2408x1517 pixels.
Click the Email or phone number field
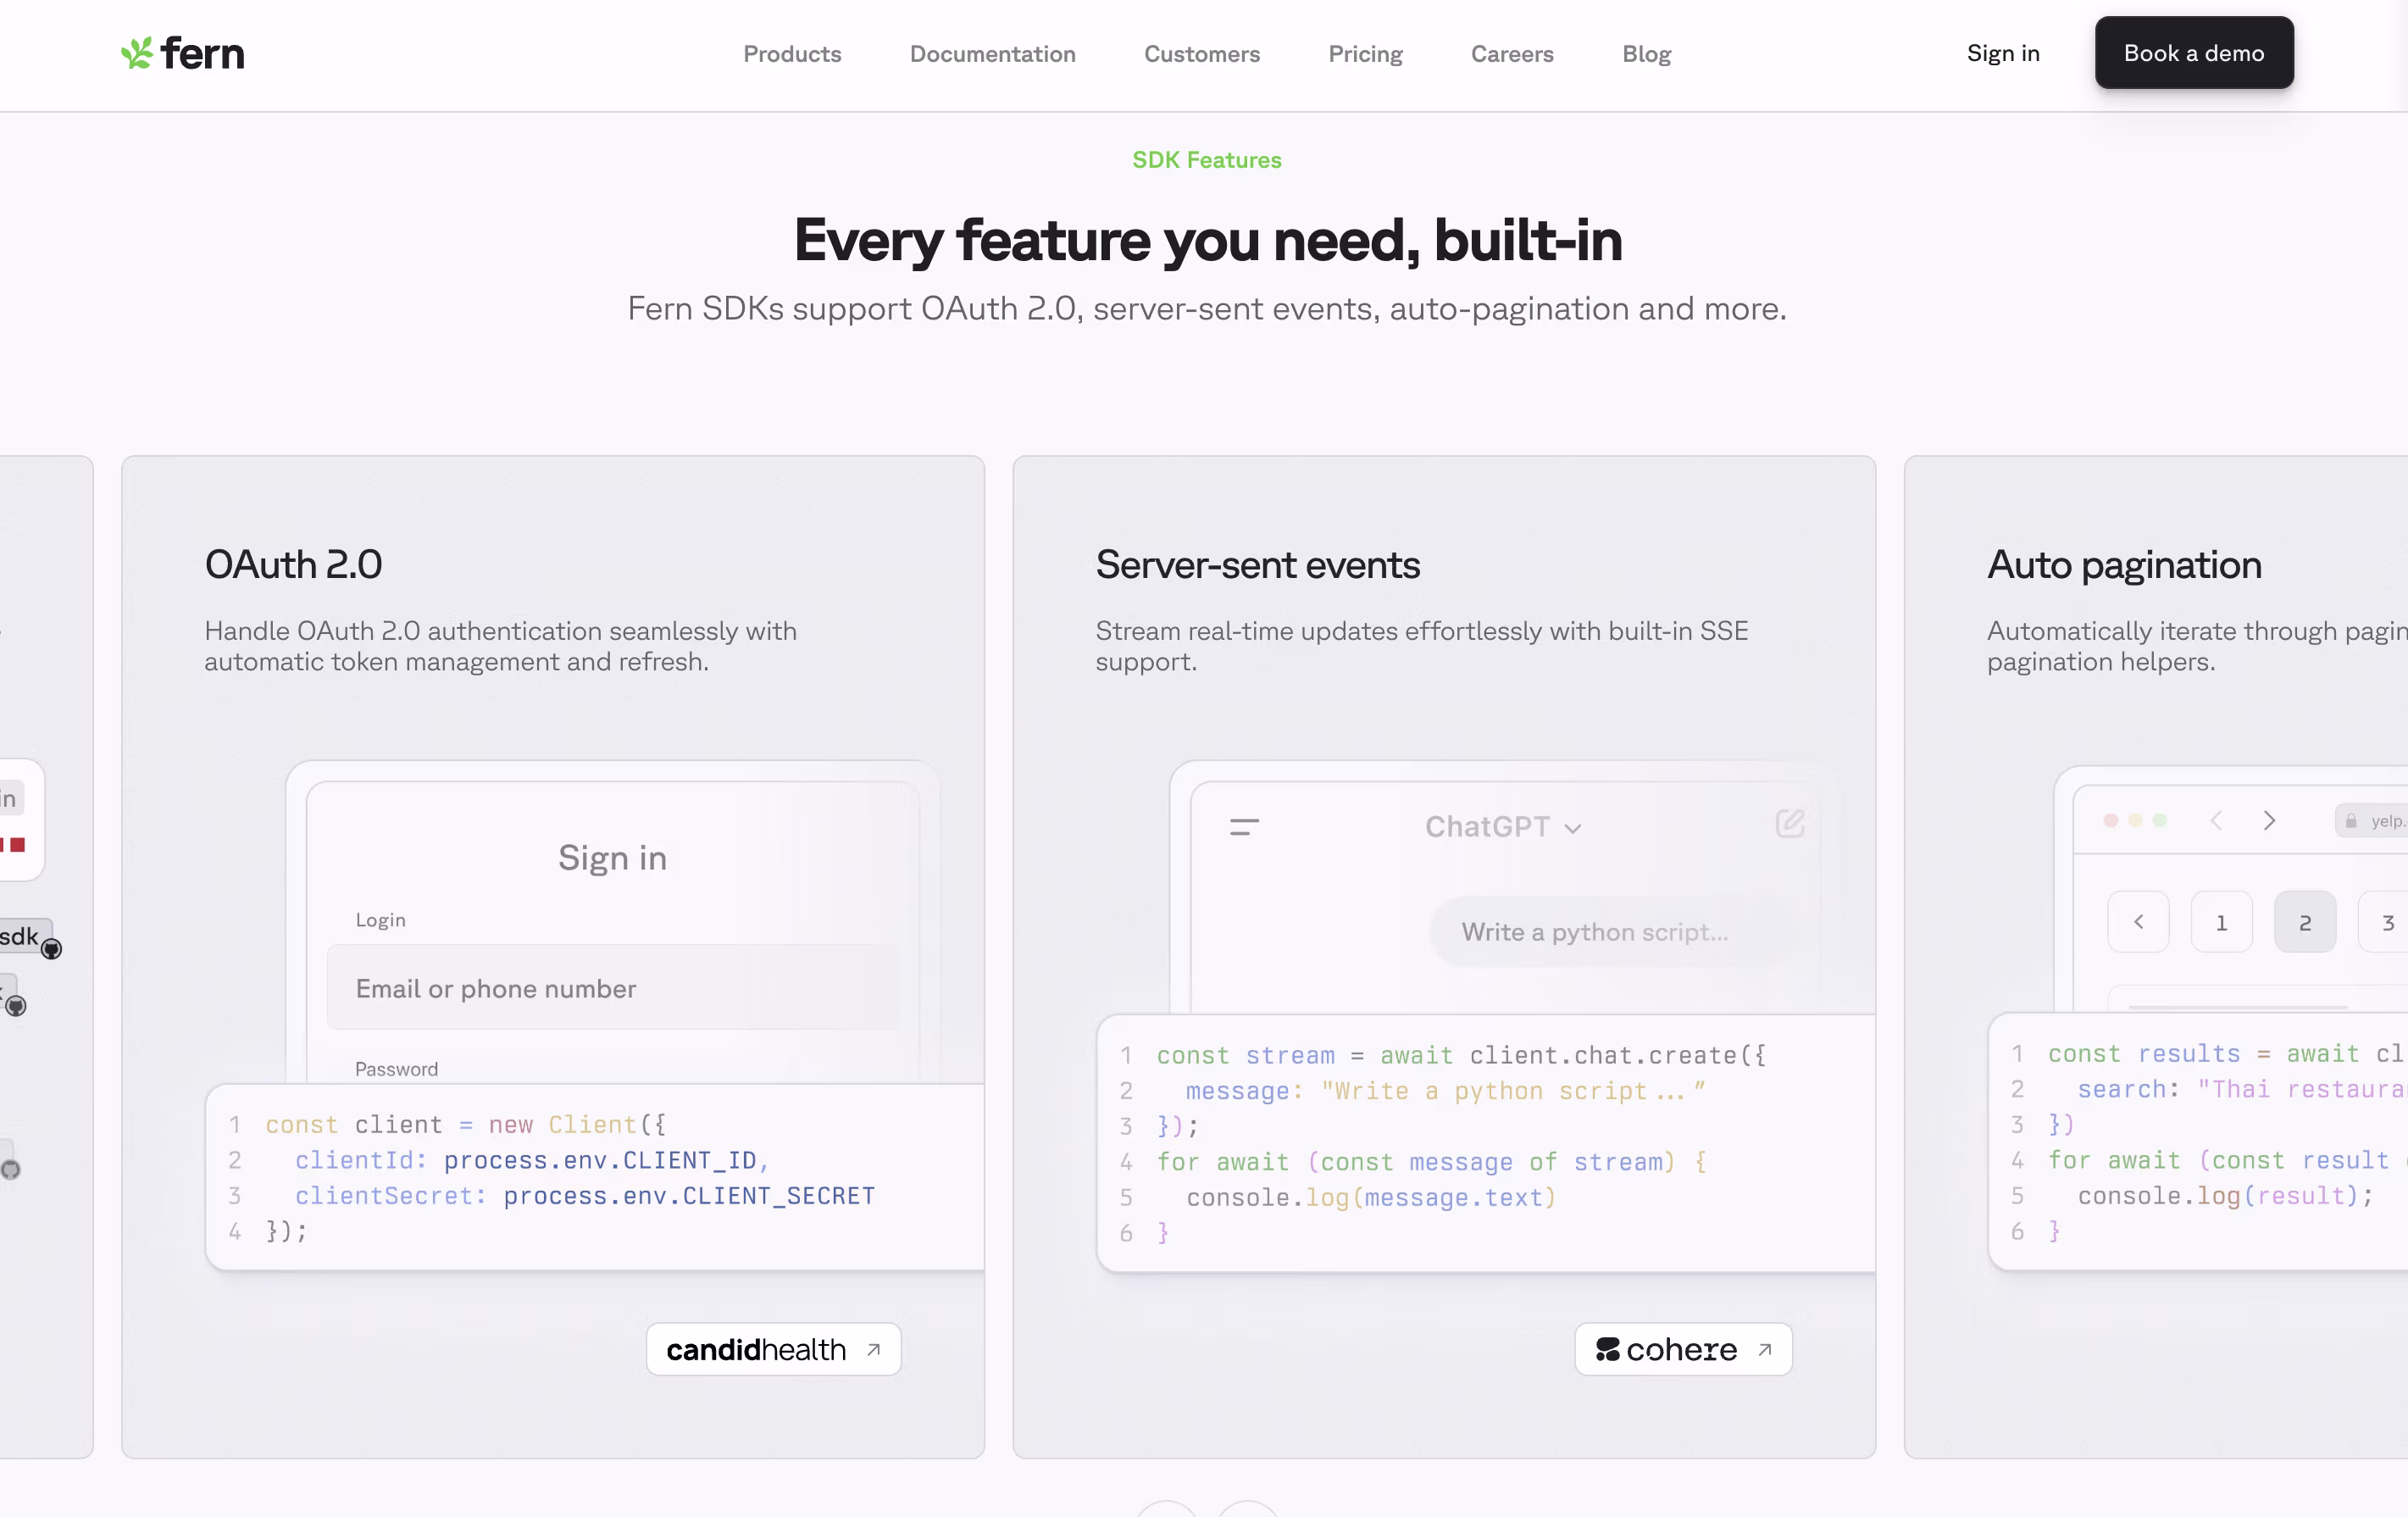point(613,988)
